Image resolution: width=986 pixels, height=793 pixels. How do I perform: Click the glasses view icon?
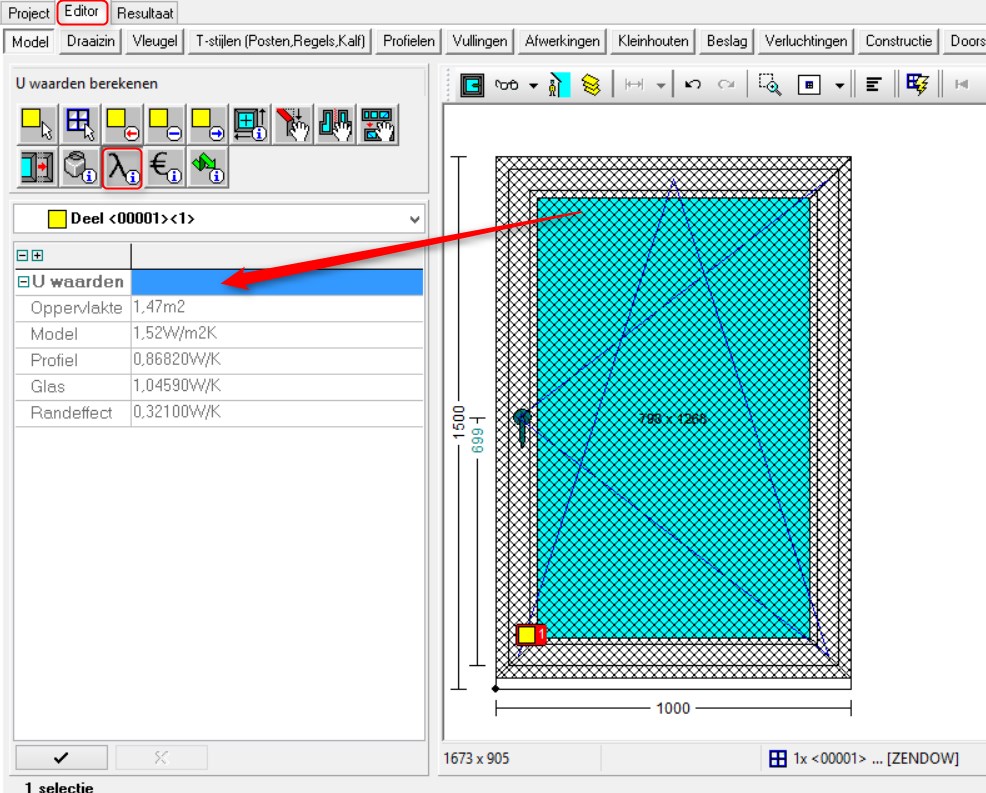[506, 84]
